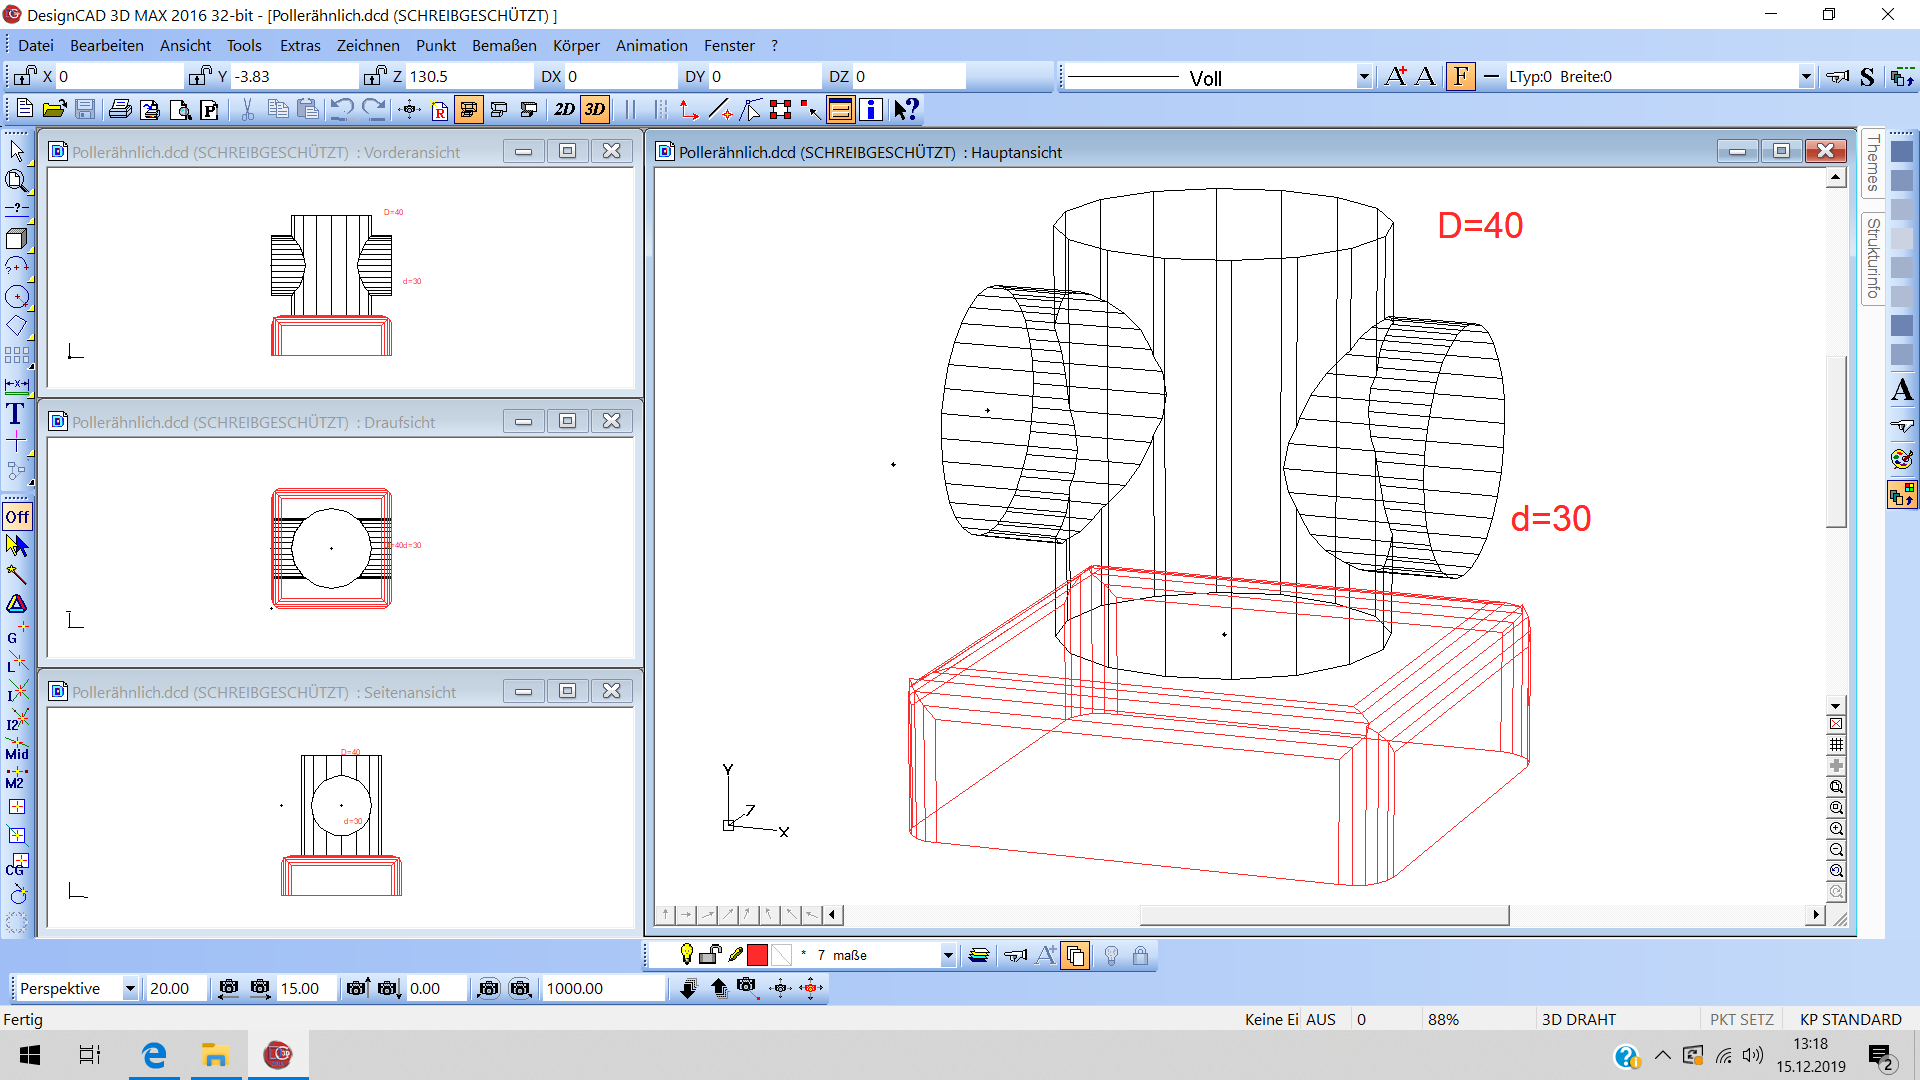Select the Text tool in left toolbar
Image resolution: width=1920 pixels, height=1080 pixels.
click(x=15, y=413)
